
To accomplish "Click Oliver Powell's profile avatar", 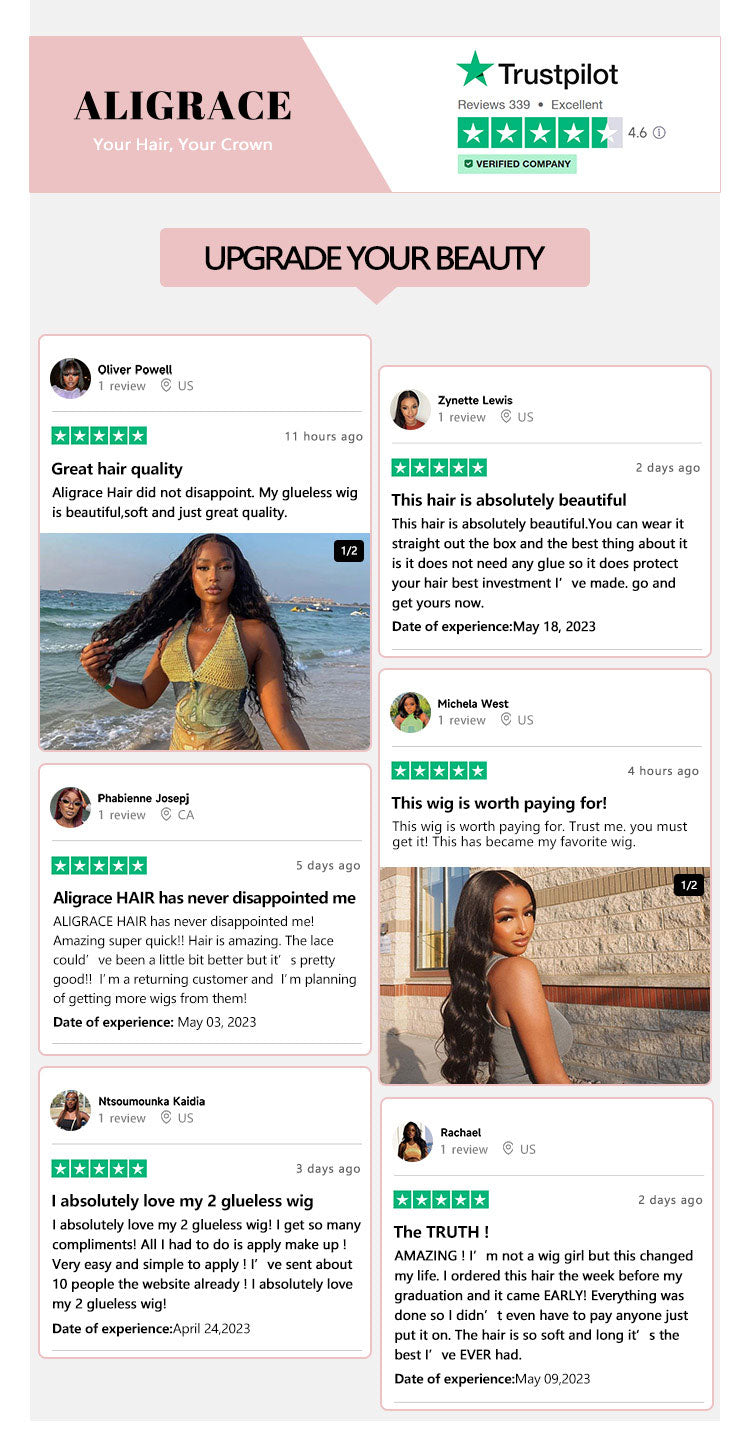I will click(70, 378).
